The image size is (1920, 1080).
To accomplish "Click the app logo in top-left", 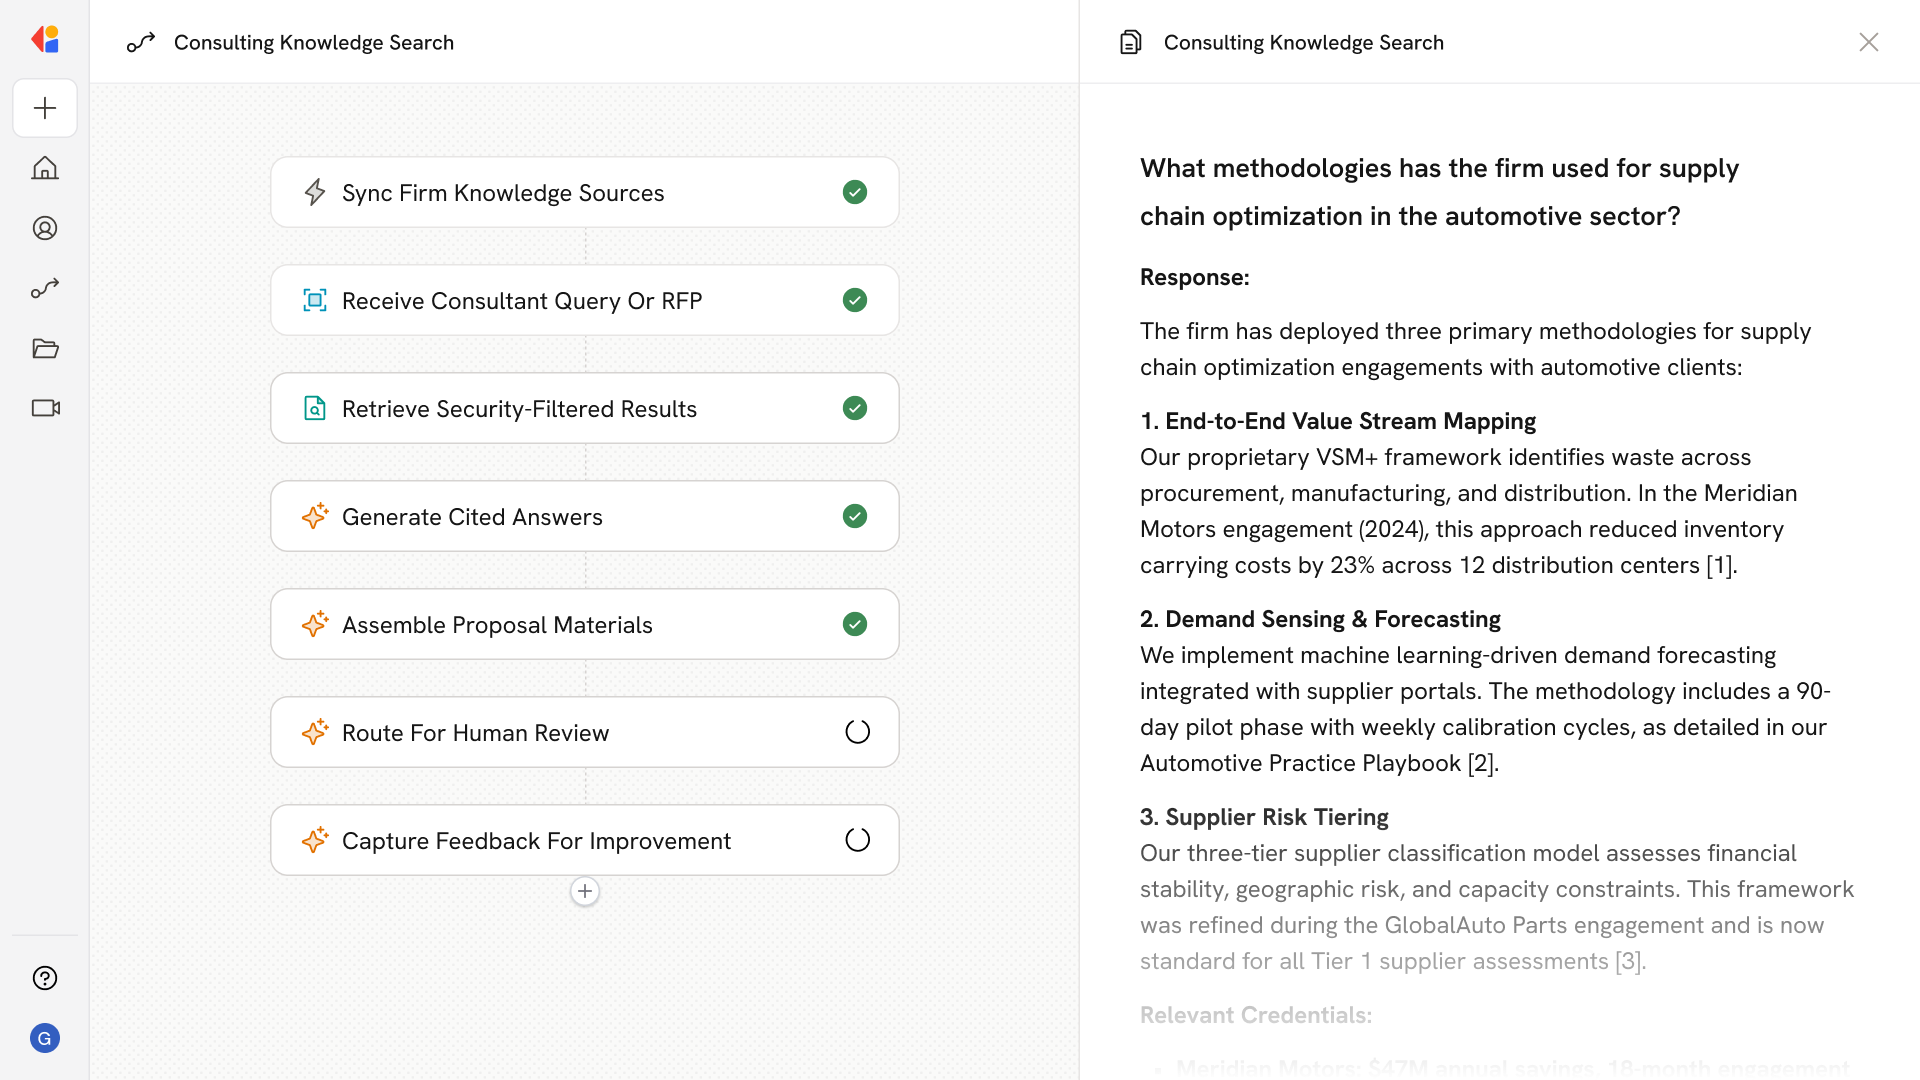I will pyautogui.click(x=45, y=40).
